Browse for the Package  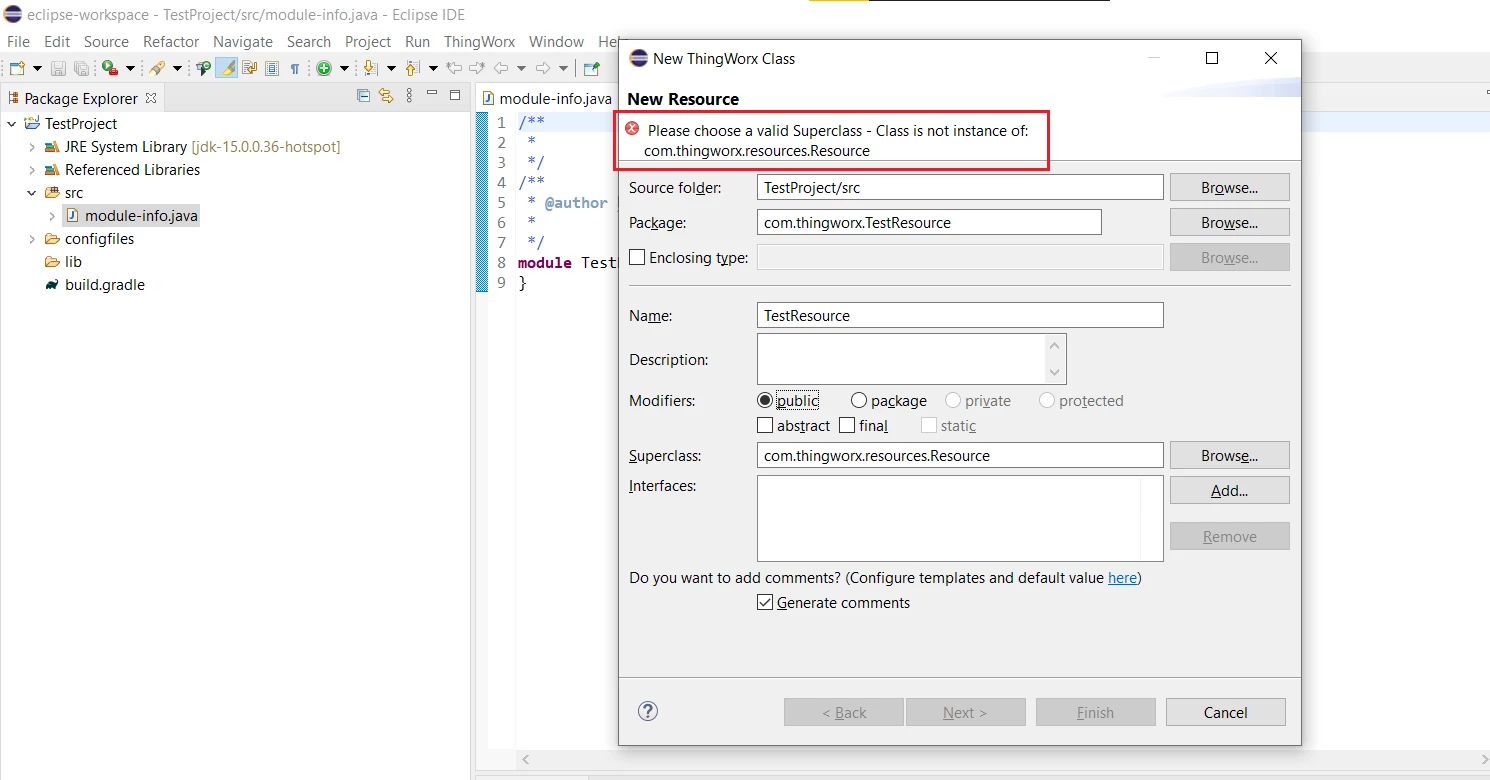coord(1229,222)
